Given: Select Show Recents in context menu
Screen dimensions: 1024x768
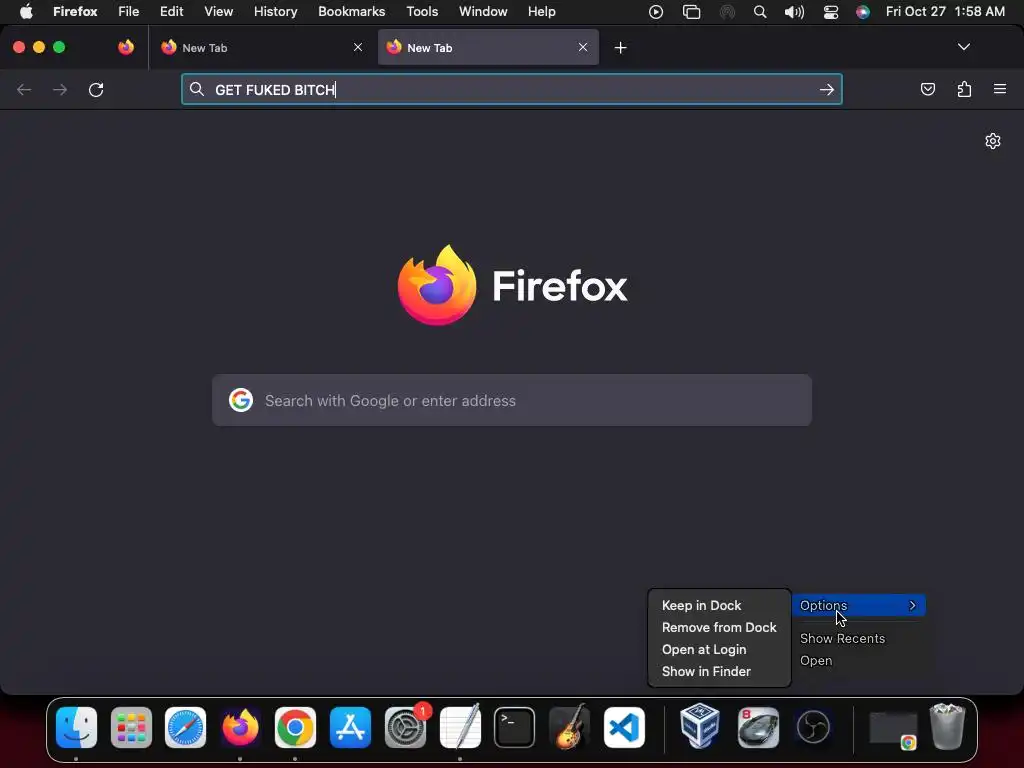Looking at the screenshot, I should [858, 639].
